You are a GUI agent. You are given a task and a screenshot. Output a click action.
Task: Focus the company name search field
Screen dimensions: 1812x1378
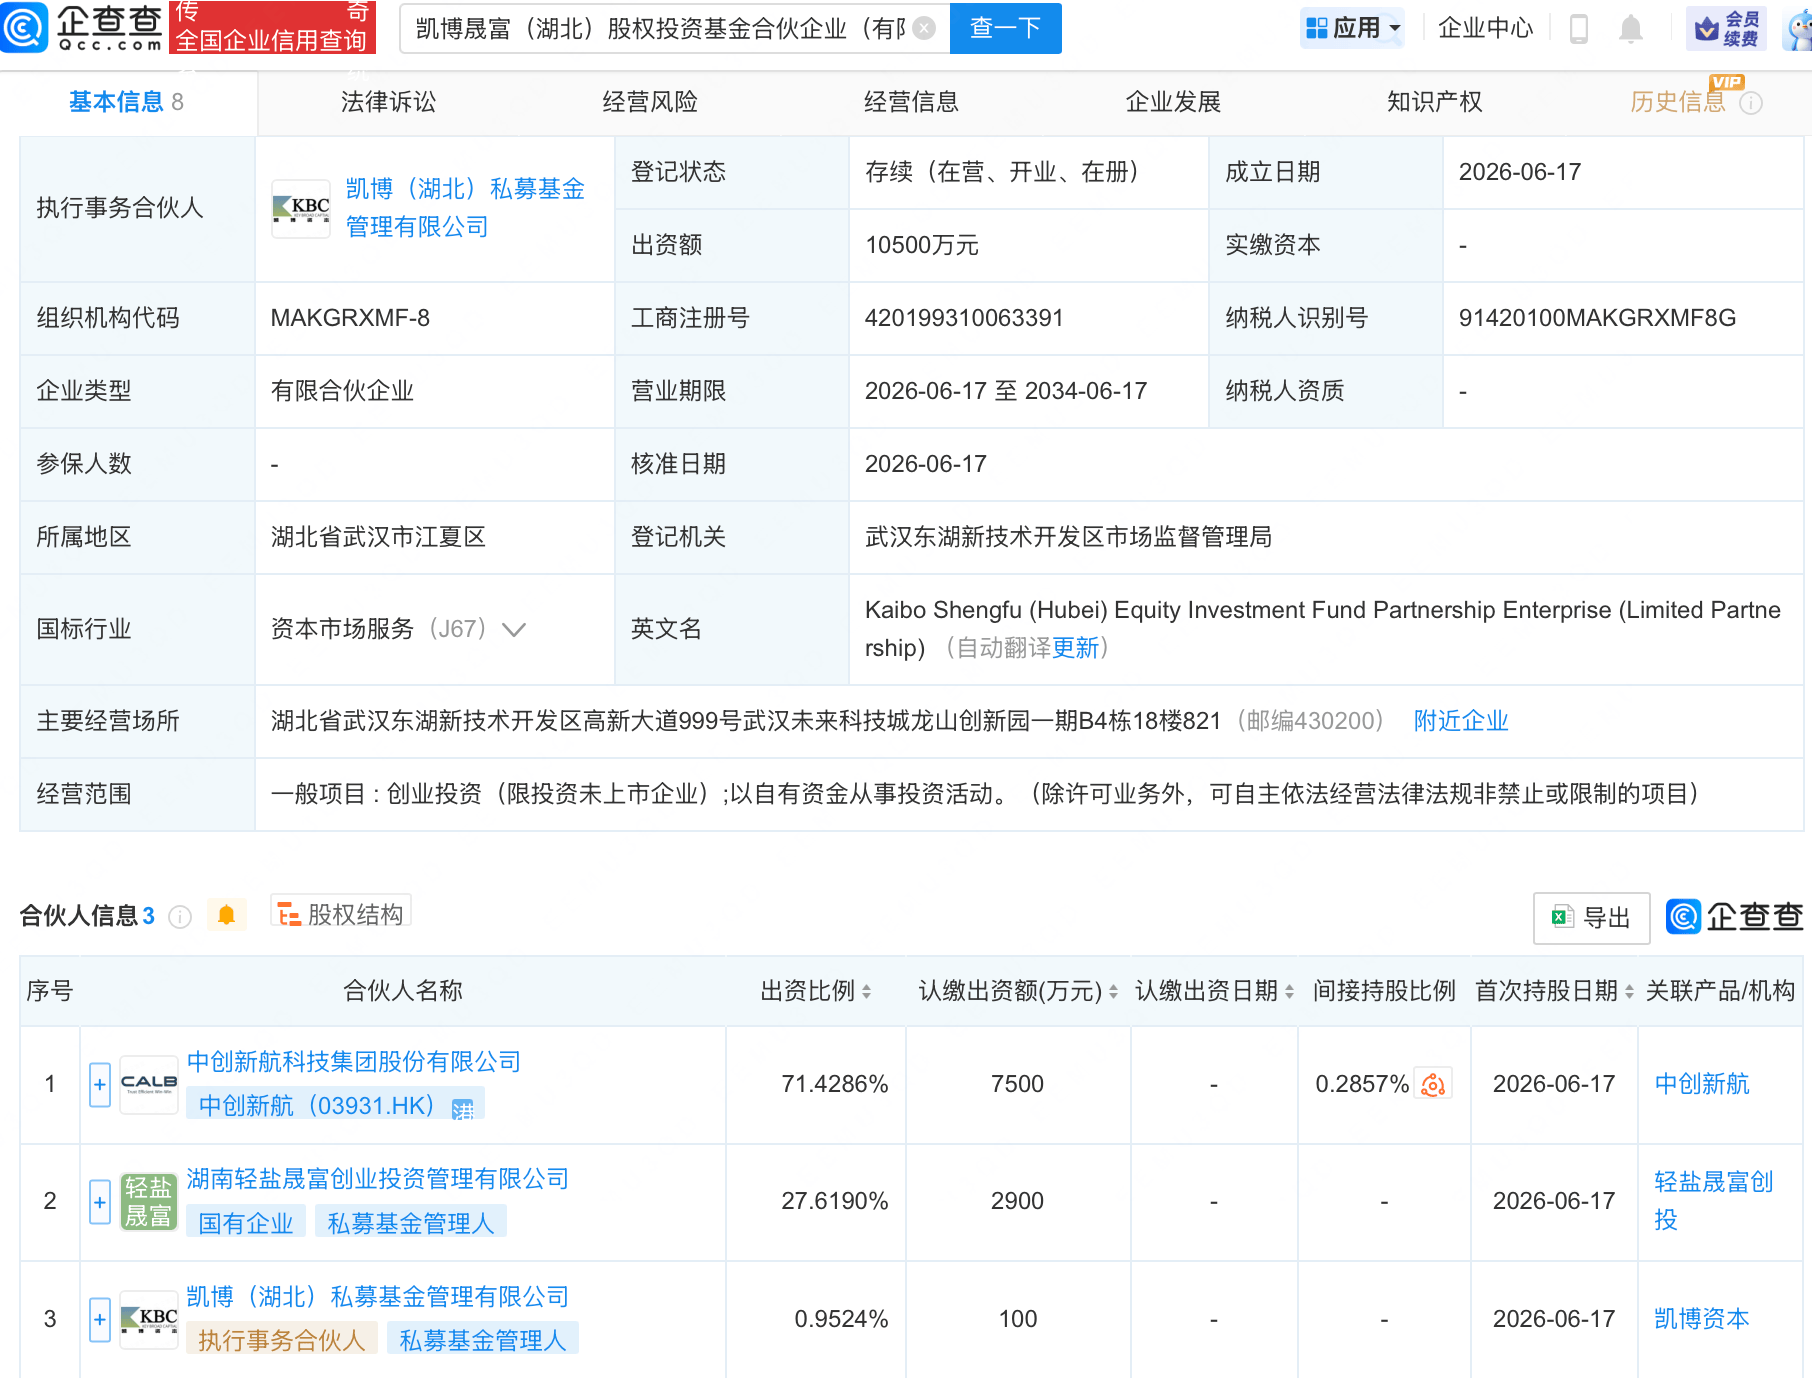660,28
